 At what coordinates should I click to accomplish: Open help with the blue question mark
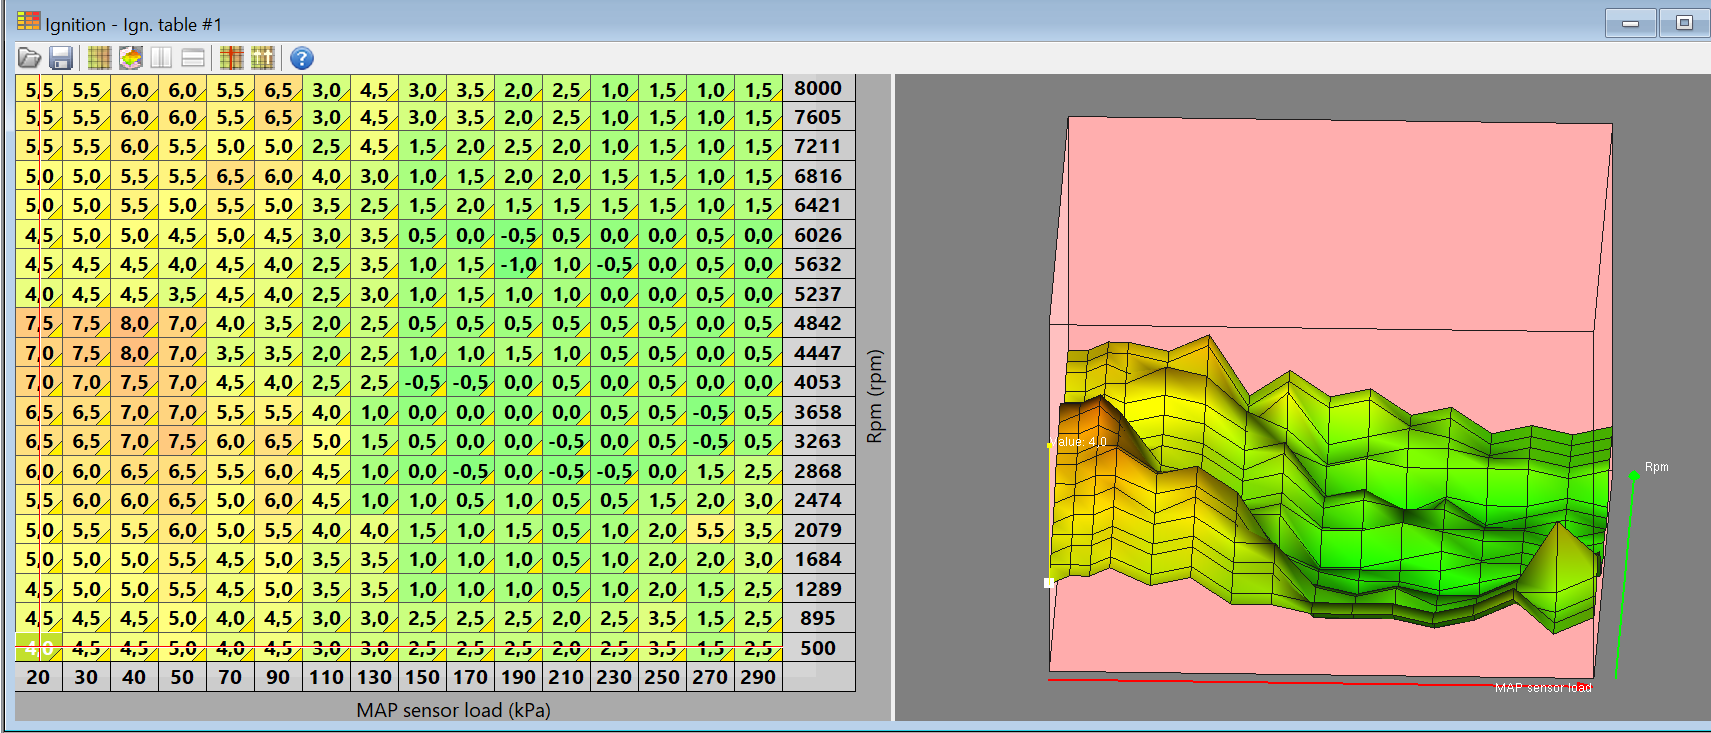tap(301, 58)
